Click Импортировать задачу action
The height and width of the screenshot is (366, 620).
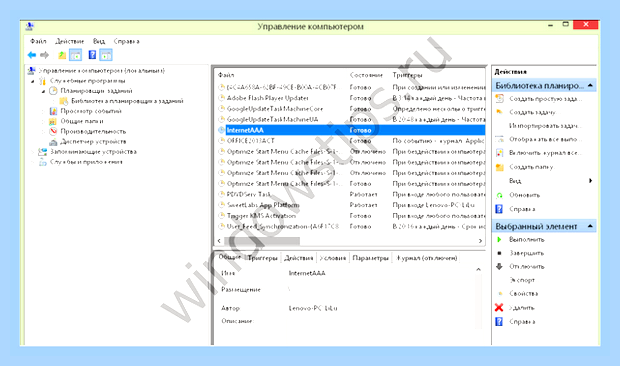545,126
